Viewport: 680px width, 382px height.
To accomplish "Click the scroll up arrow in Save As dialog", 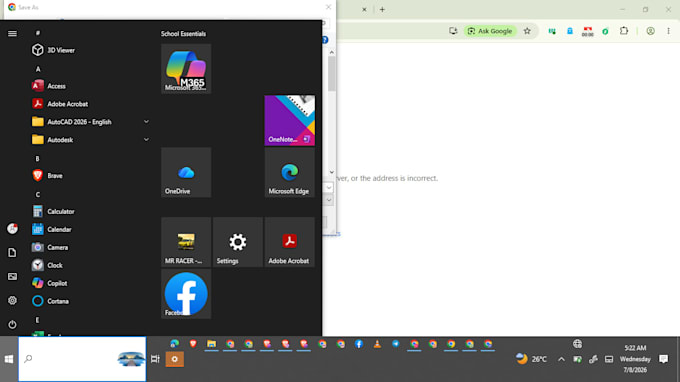I will pyautogui.click(x=332, y=52).
